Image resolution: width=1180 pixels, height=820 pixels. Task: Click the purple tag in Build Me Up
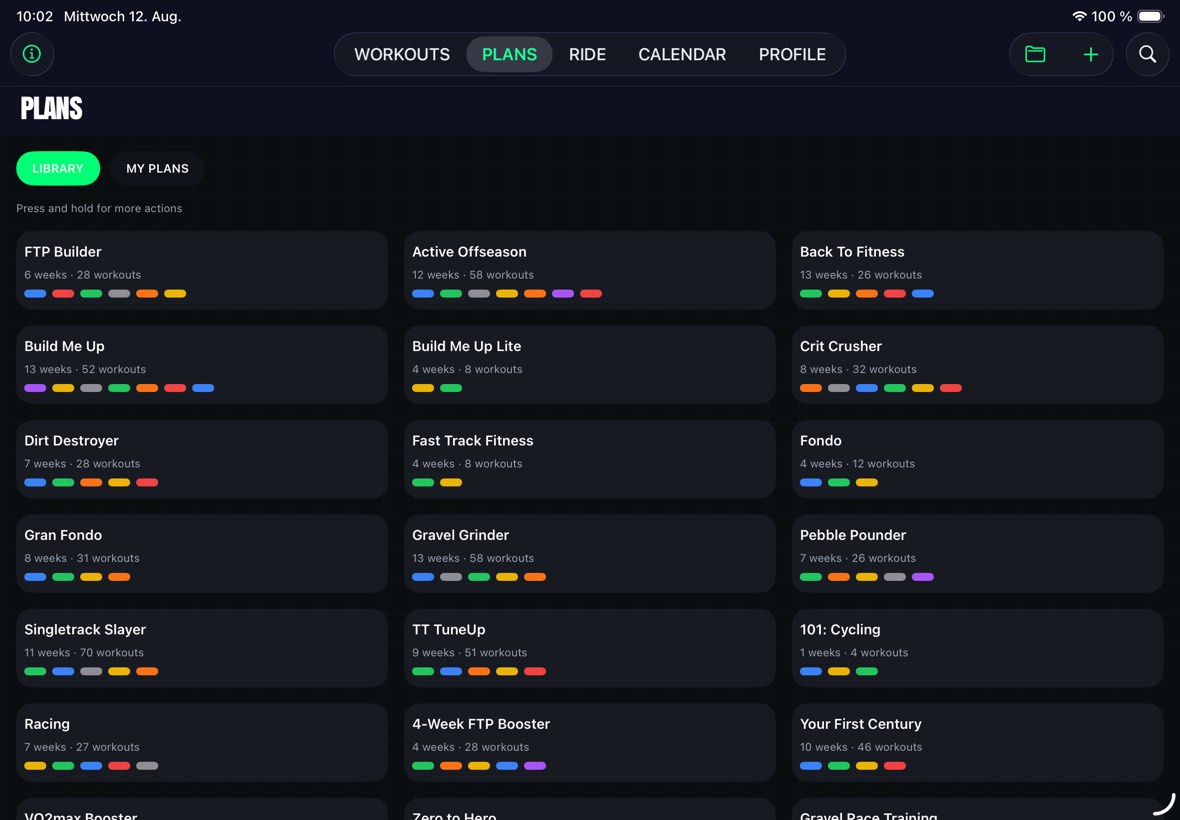(35, 388)
